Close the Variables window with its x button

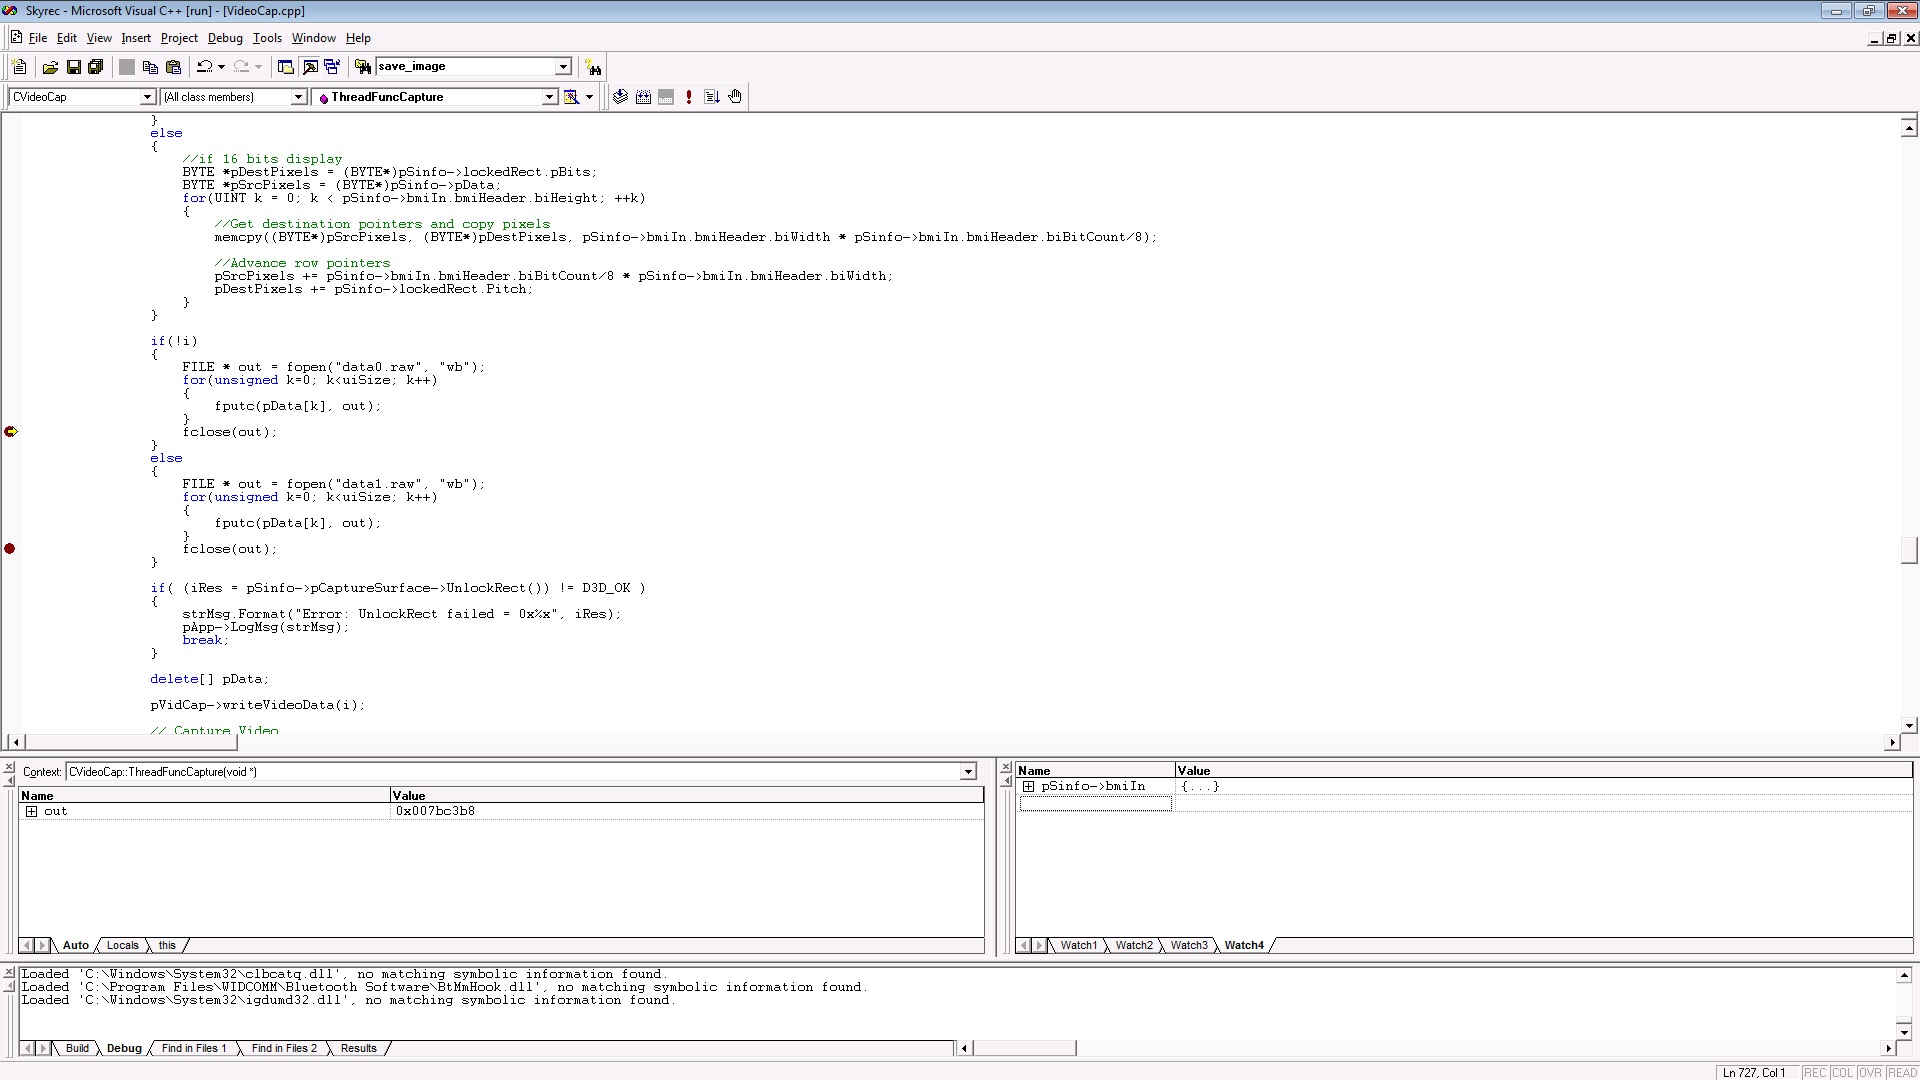[x=10, y=768]
